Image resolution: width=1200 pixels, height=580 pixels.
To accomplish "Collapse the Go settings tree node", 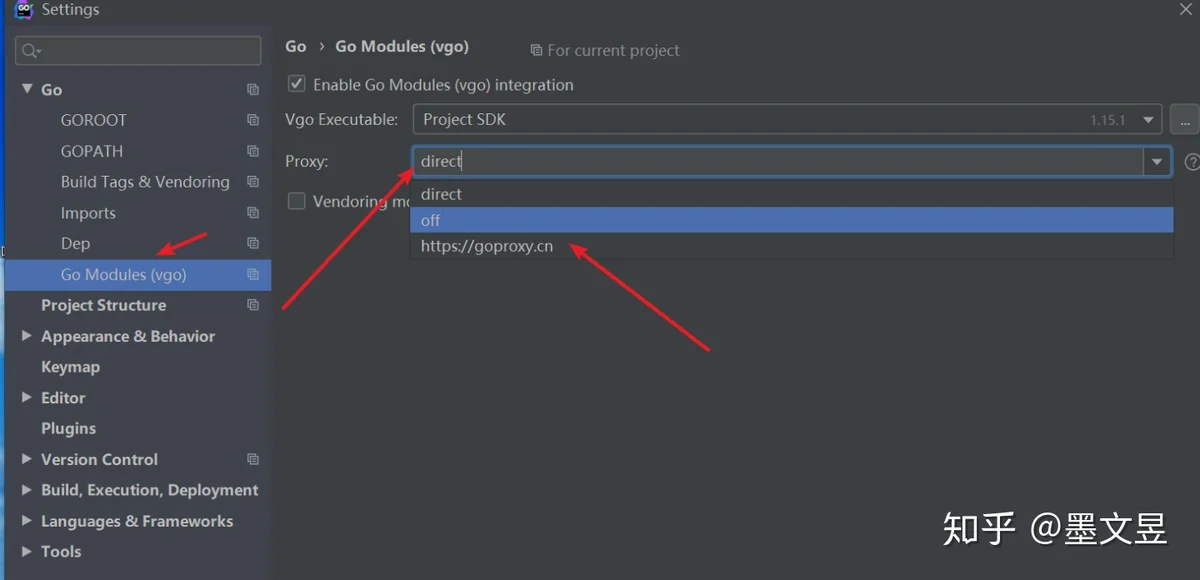I will (27, 89).
